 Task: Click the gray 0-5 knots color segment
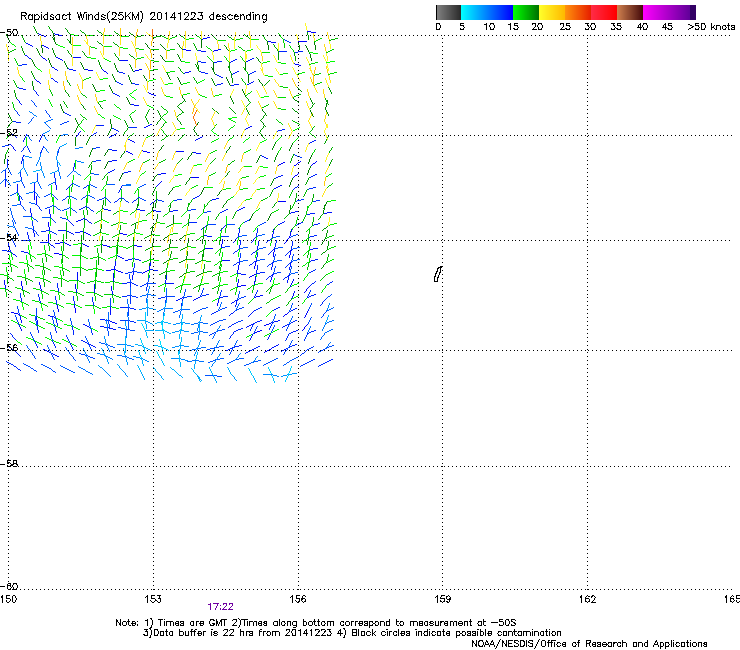[x=448, y=12]
